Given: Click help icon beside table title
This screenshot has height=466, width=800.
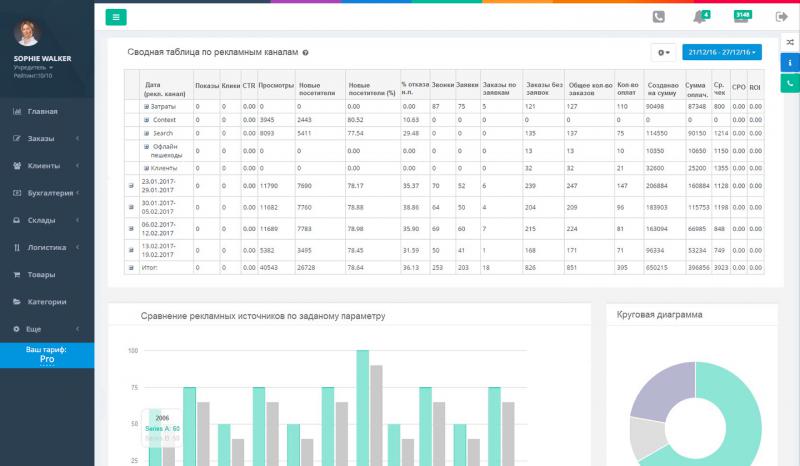Looking at the screenshot, I should pos(305,52).
